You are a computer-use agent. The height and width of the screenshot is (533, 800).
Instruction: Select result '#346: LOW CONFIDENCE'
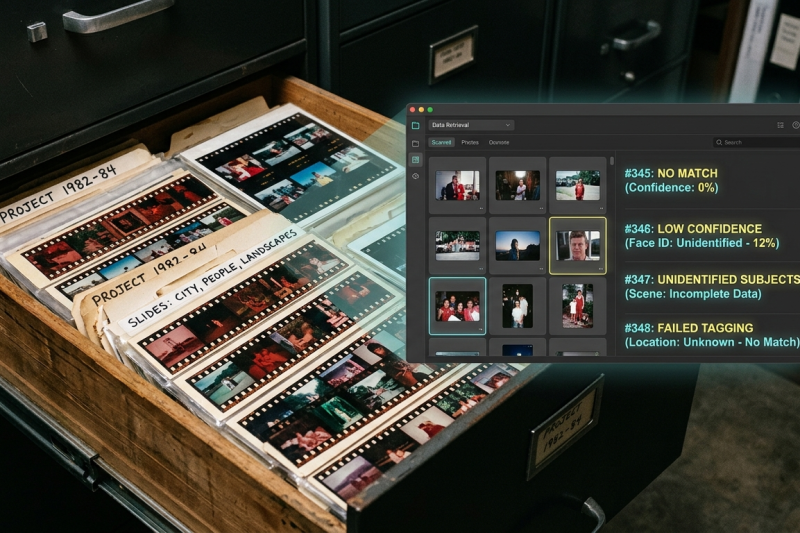pyautogui.click(x=693, y=229)
